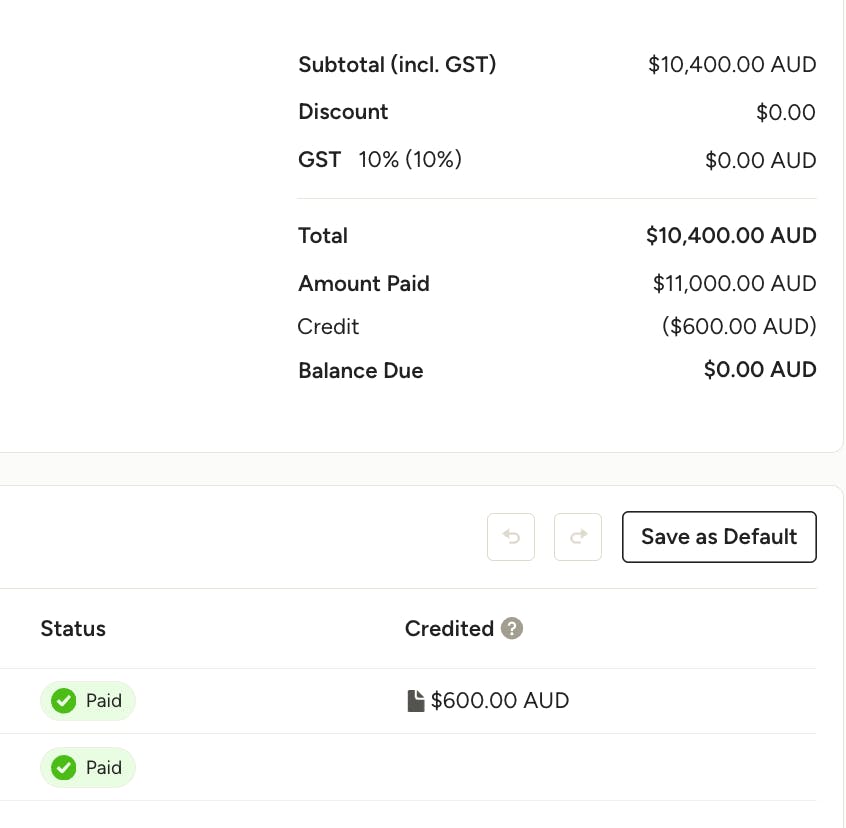Click the GST 10% (10%) rate label
The width and height of the screenshot is (846, 828).
pyautogui.click(x=410, y=160)
